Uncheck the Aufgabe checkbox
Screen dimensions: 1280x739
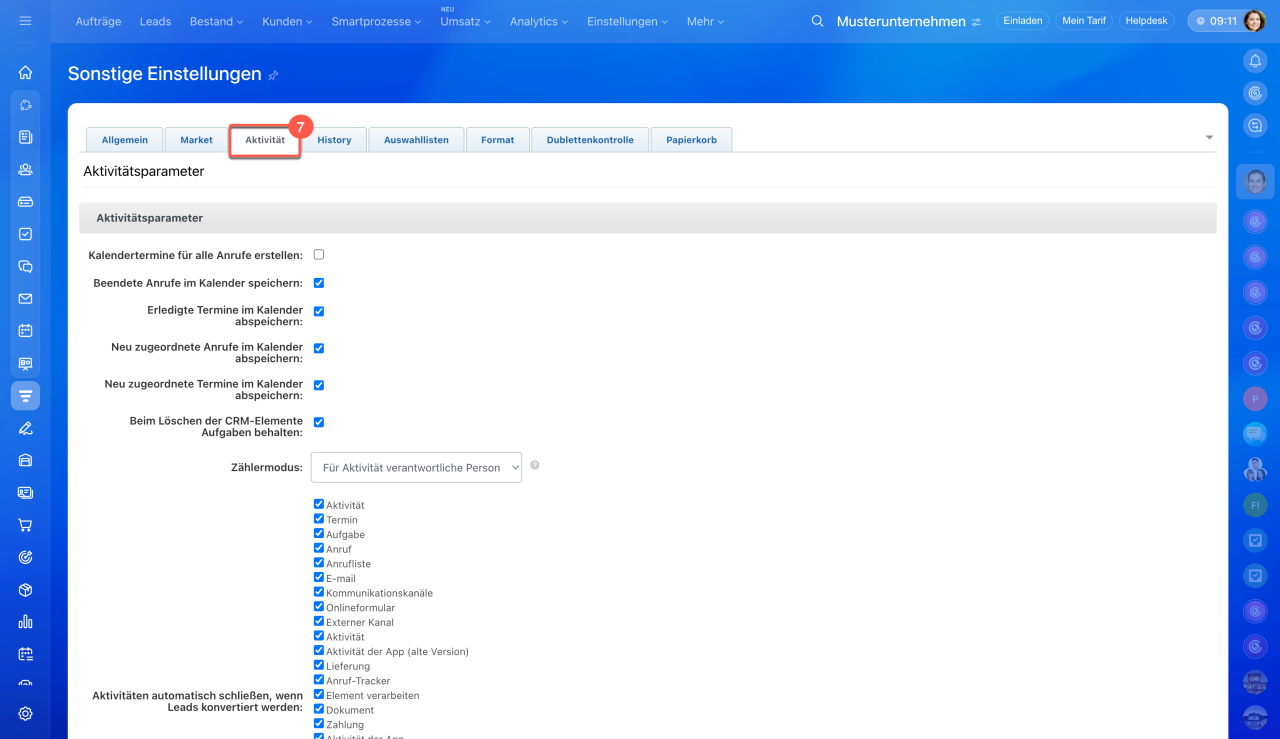[319, 534]
